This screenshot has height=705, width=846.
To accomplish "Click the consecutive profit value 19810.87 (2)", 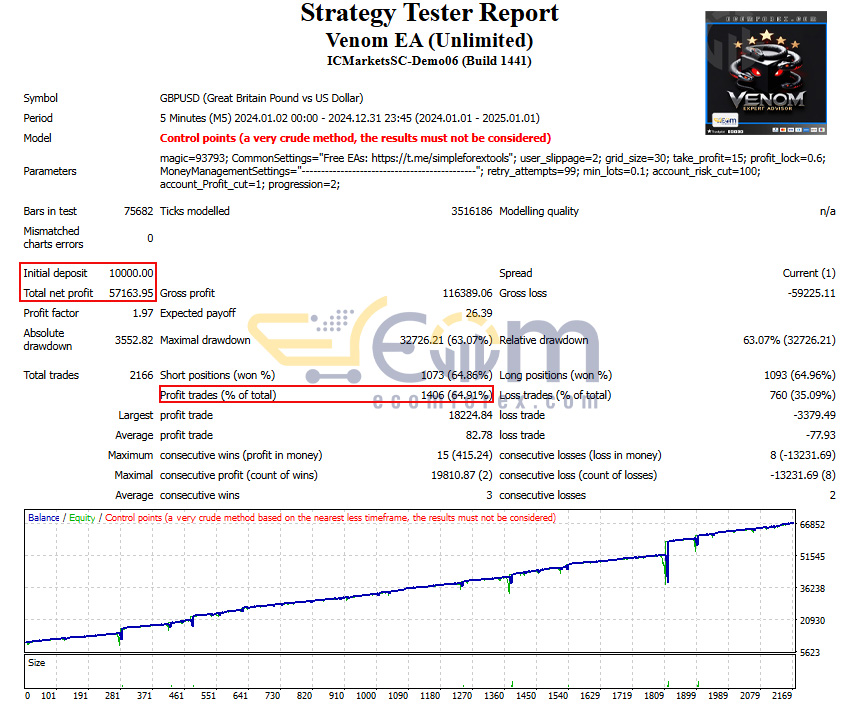I will coord(461,475).
